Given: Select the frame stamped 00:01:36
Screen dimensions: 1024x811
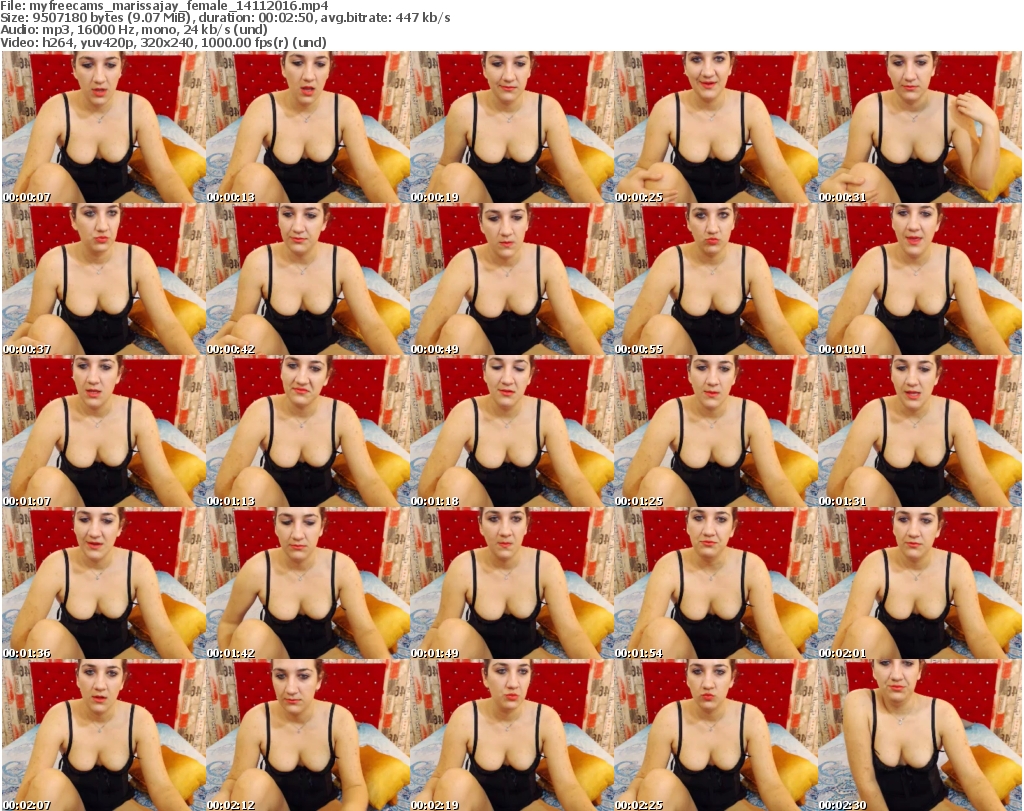Looking at the screenshot, I should pyautogui.click(x=104, y=584).
